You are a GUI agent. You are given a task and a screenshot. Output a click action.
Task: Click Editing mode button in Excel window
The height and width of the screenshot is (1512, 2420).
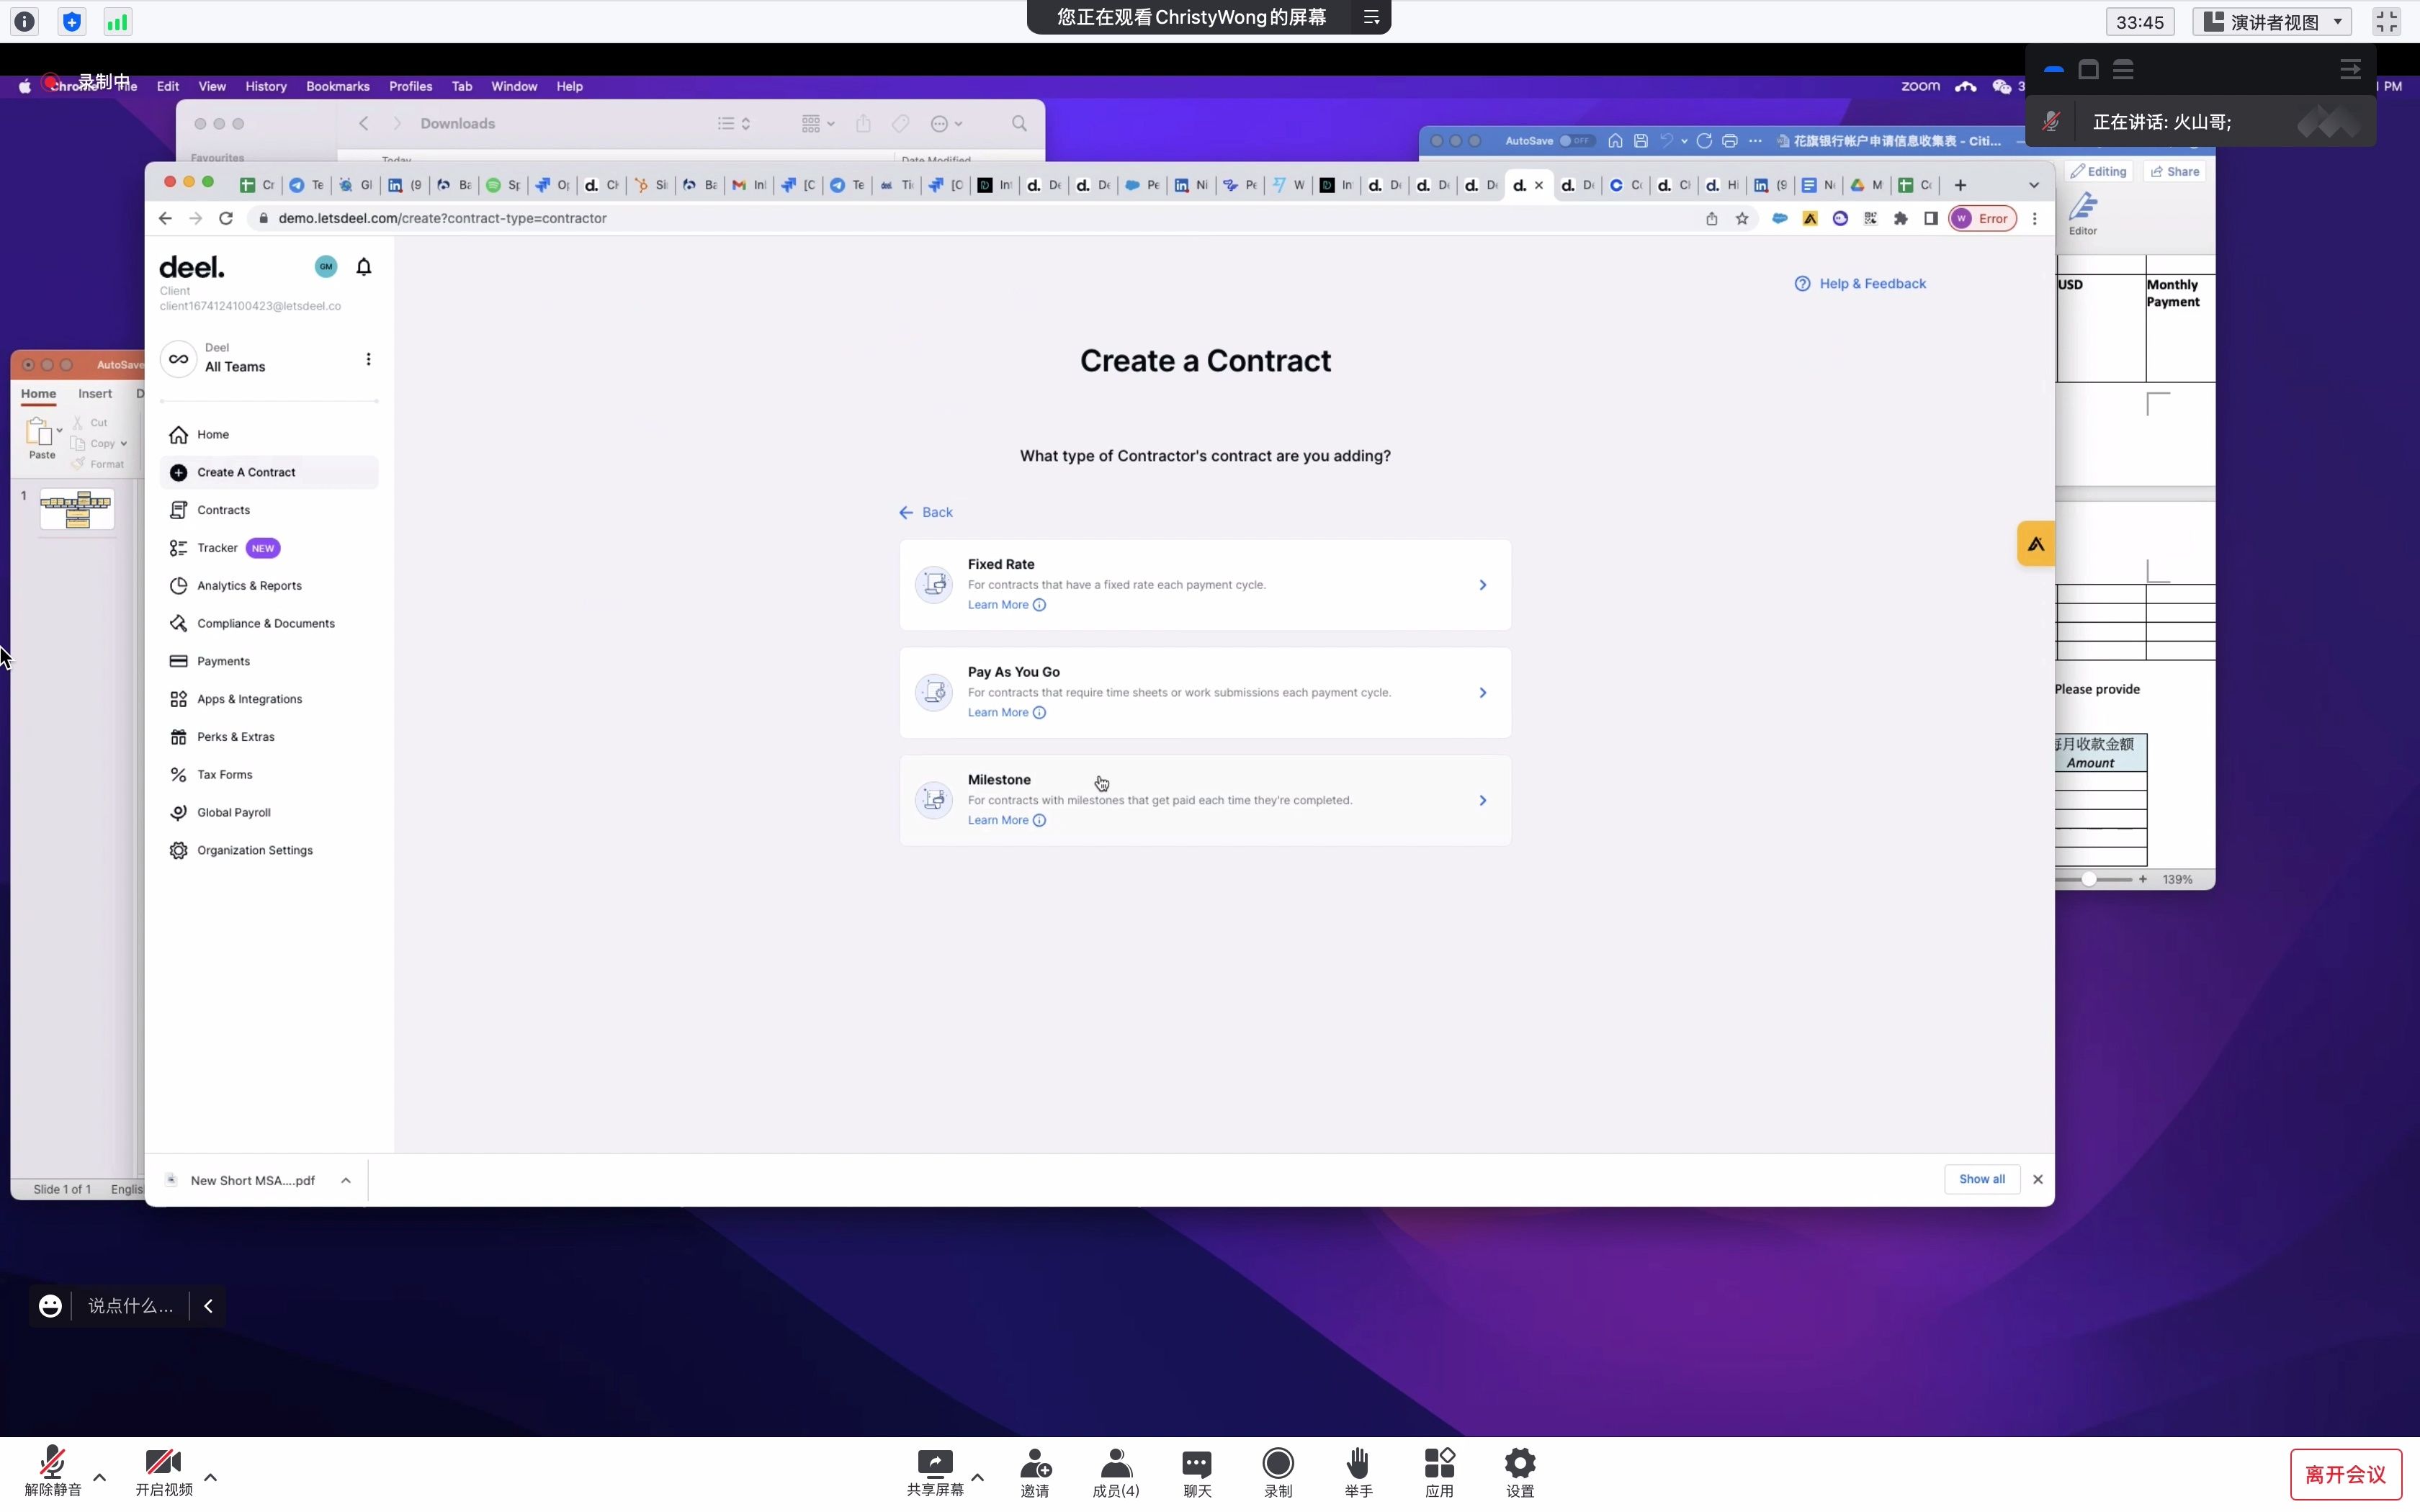[2099, 172]
